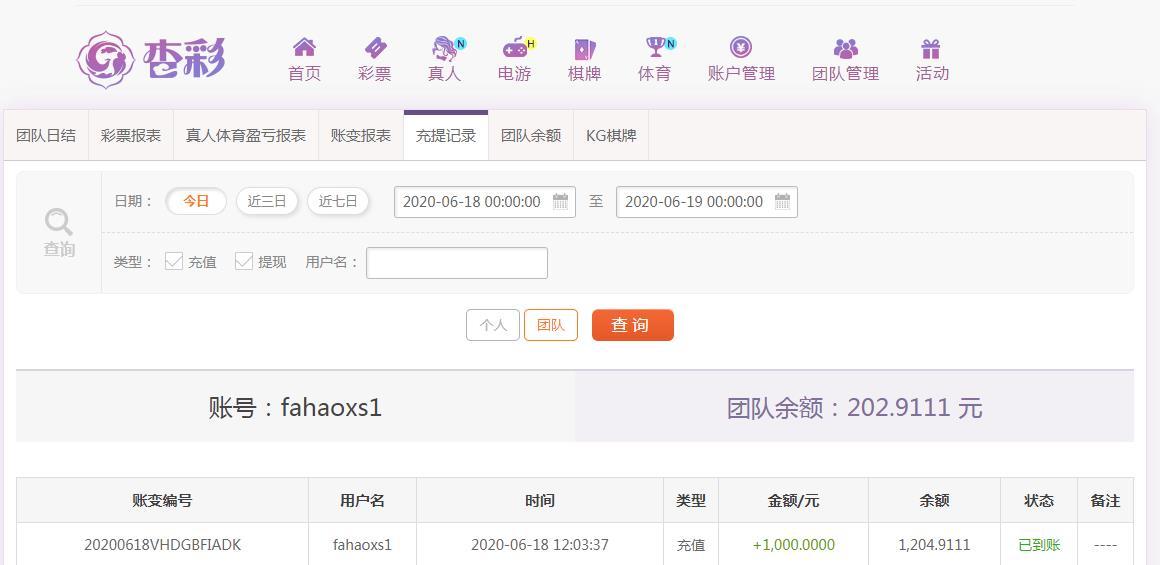Open the 活动 gift box icon
The width and height of the screenshot is (1160, 565).
931,49
